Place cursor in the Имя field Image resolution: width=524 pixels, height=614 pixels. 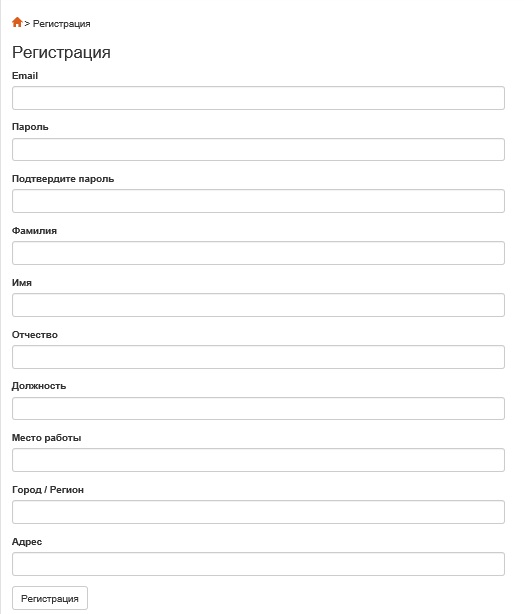click(x=258, y=305)
